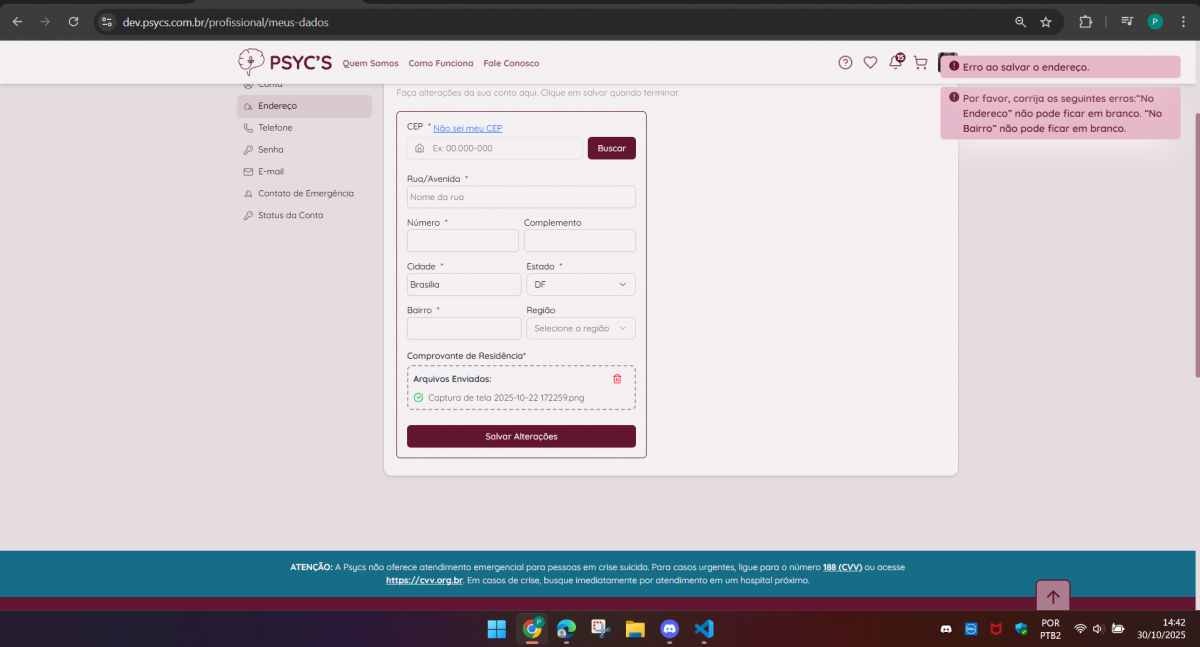Select Telefone in the sidebar menu
Screen dimensions: 1200x647
pos(275,128)
